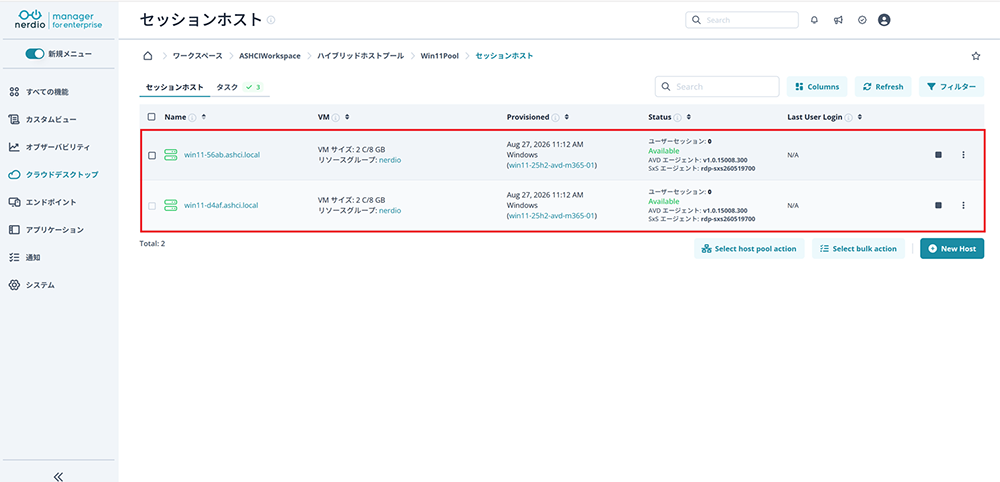
Task: Sort by the Status column arrows
Action: 688,117
